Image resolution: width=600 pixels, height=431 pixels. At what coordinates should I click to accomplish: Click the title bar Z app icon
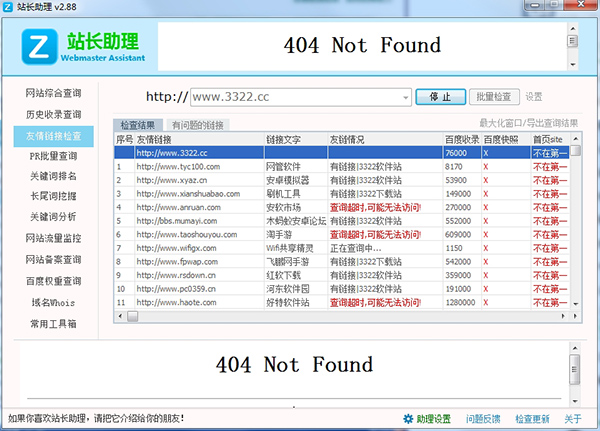pyautogui.click(x=8, y=7)
